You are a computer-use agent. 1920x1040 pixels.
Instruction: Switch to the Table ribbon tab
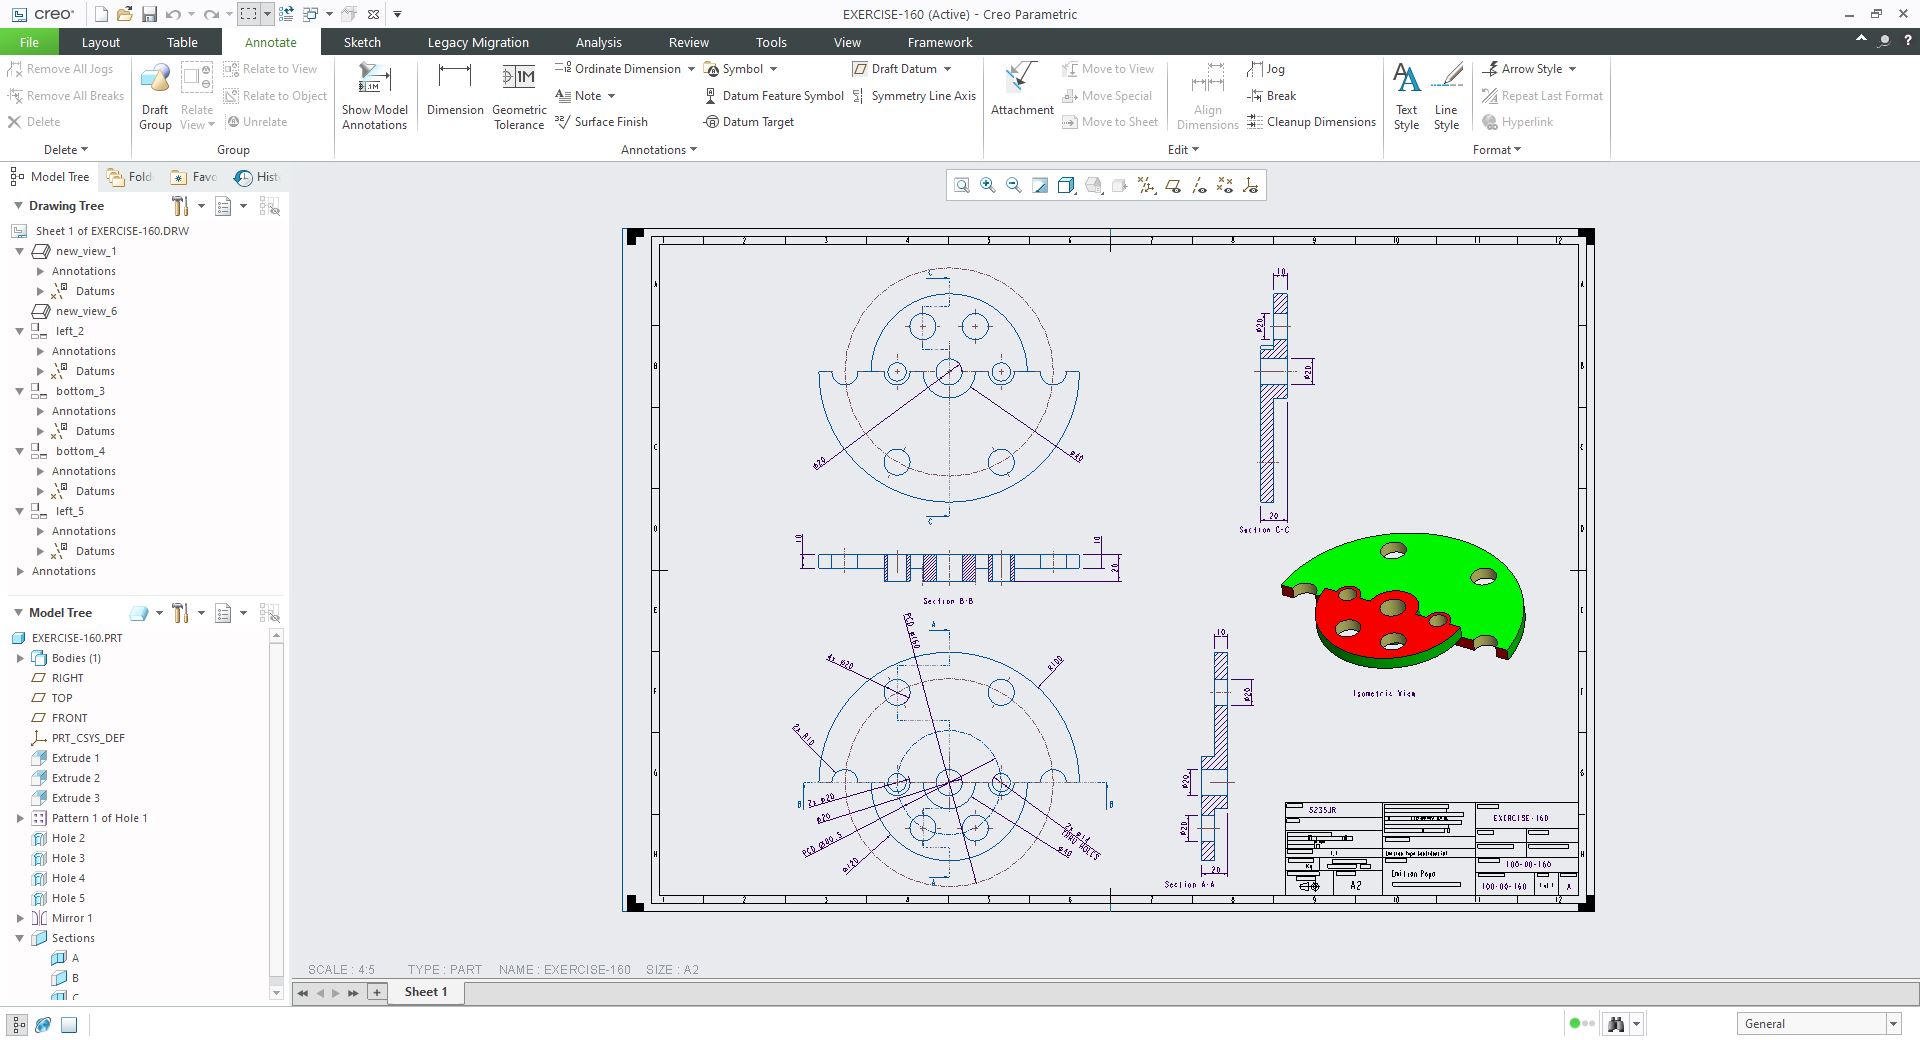pos(182,42)
